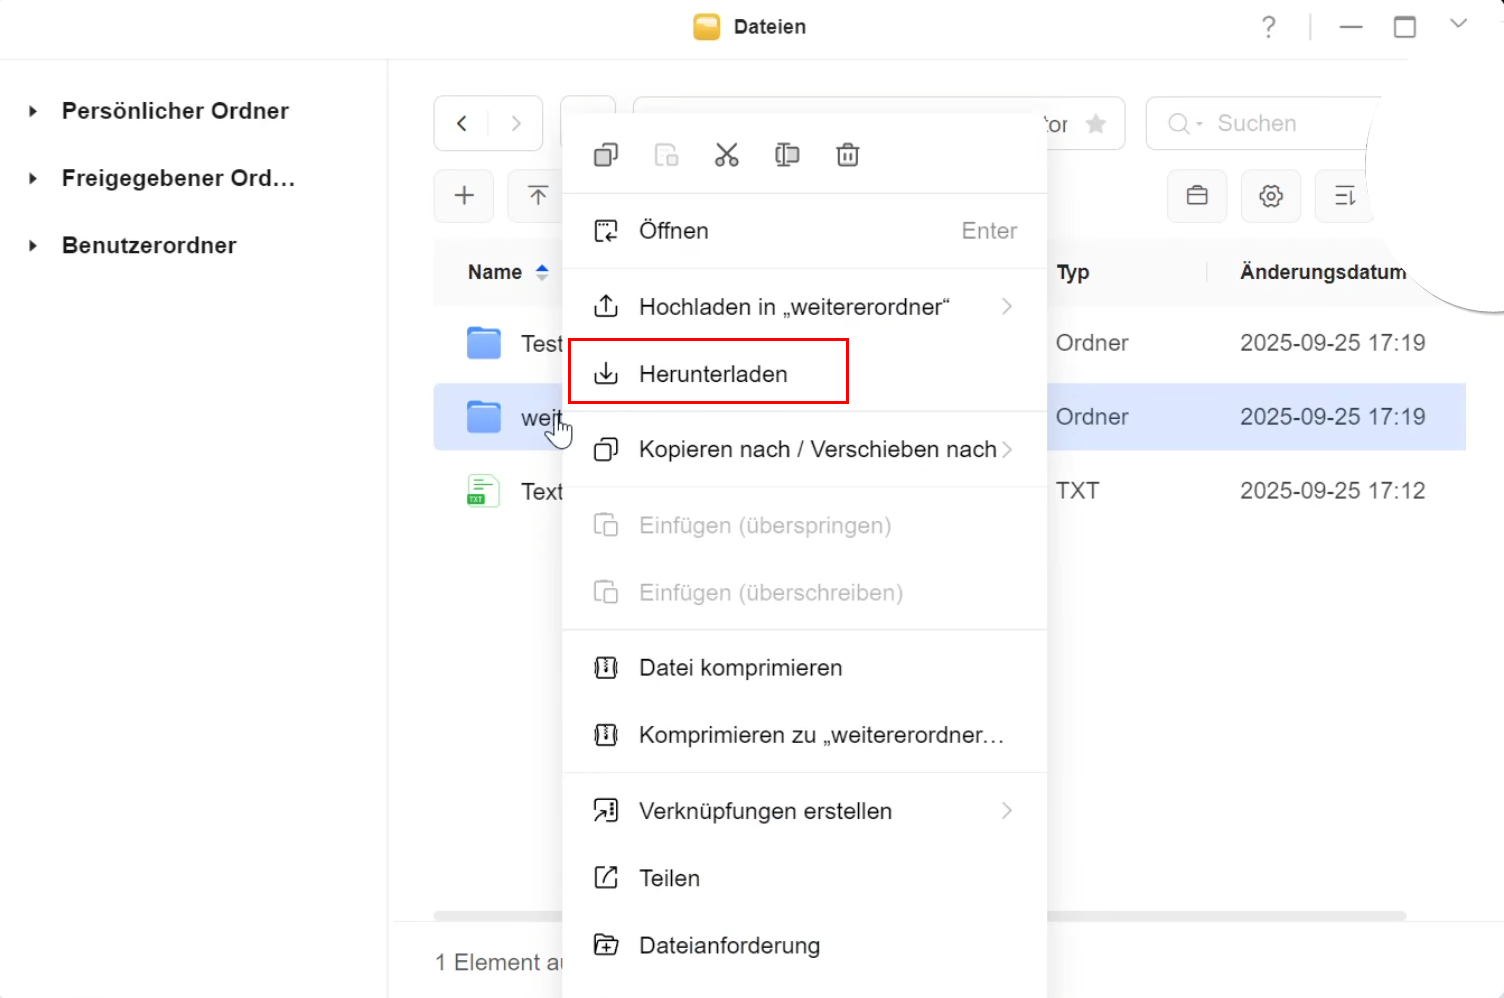
Task: Click the rename icon in context menu
Action: [x=787, y=155]
